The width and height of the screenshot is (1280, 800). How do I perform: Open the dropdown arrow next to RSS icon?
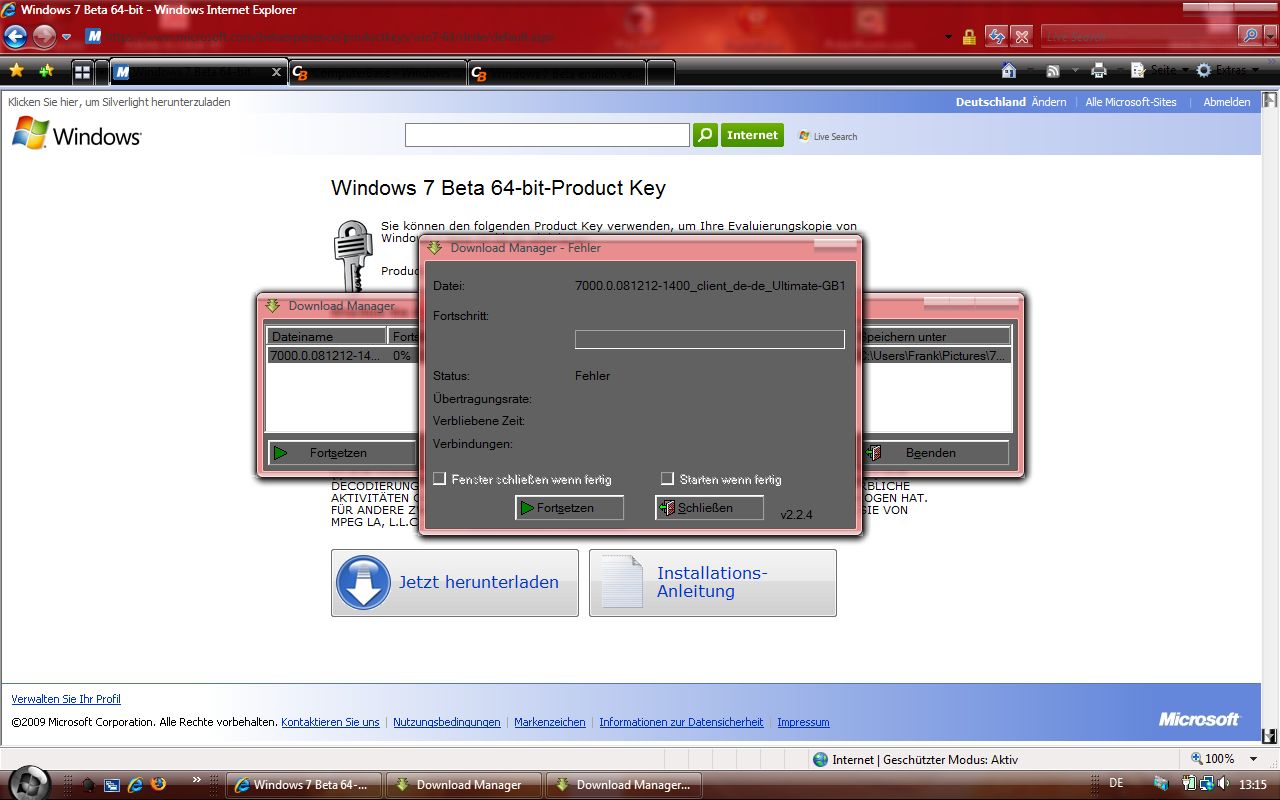pos(1075,70)
